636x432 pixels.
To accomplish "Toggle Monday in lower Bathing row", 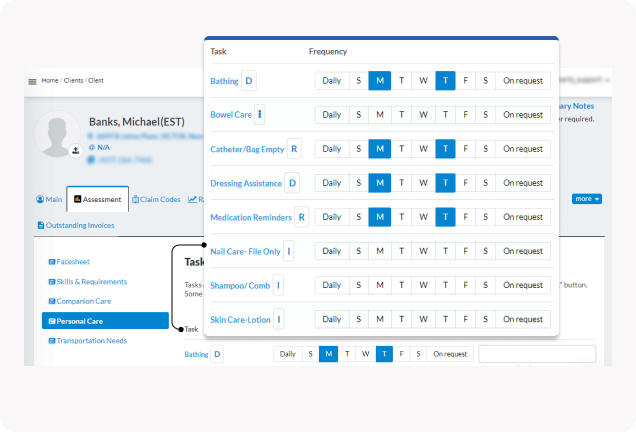I will click(x=329, y=354).
